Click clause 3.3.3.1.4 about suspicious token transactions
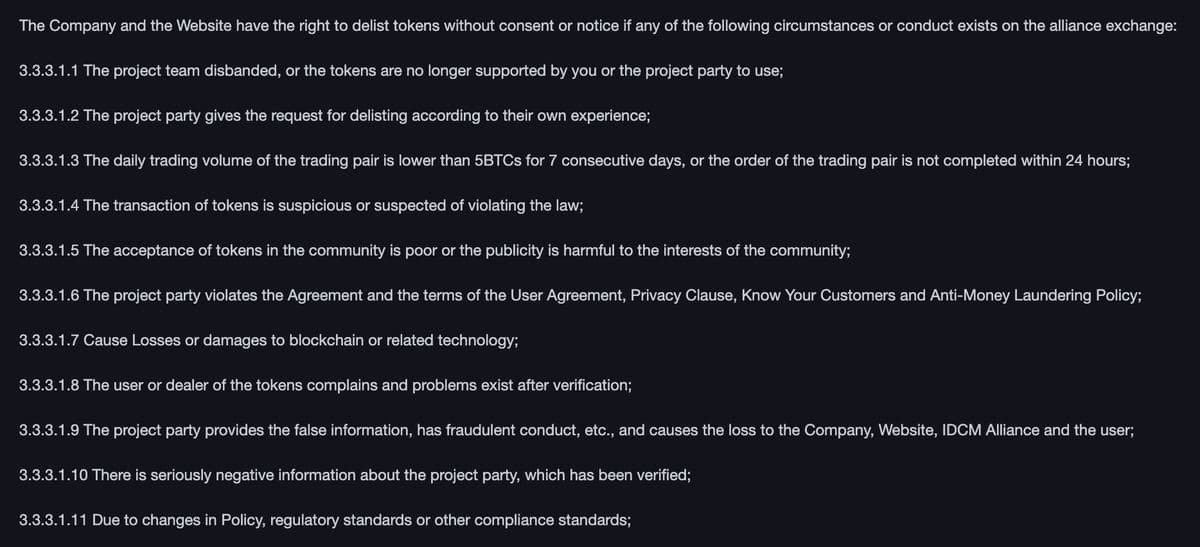The height and width of the screenshot is (547, 1200). (301, 206)
